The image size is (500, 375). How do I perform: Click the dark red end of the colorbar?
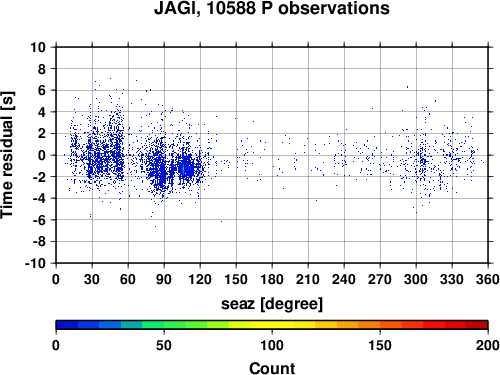coord(477,325)
